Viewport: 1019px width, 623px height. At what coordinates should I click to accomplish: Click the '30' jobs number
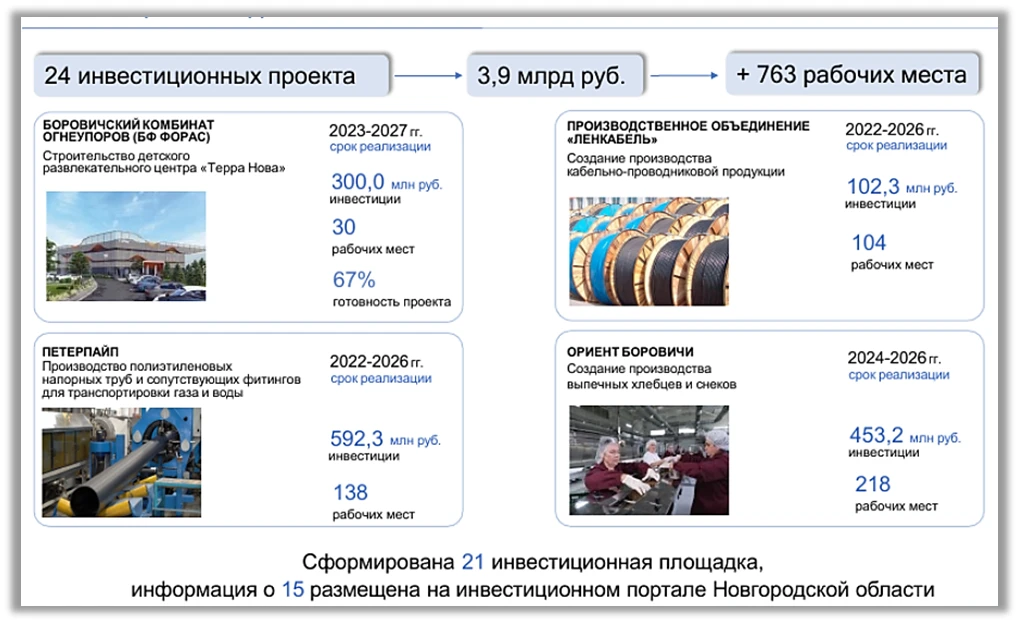point(344,227)
